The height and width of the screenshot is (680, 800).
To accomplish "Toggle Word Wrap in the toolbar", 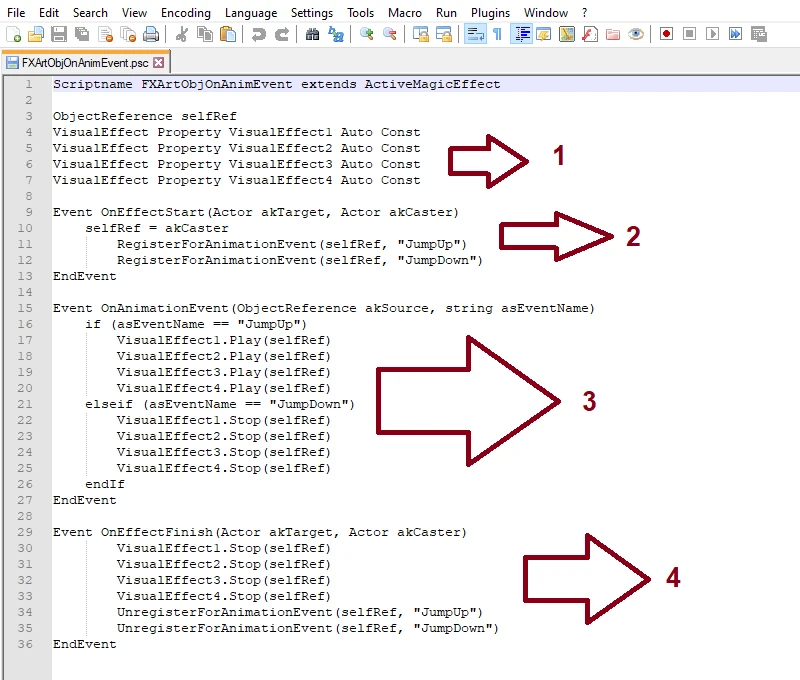I will [x=475, y=34].
